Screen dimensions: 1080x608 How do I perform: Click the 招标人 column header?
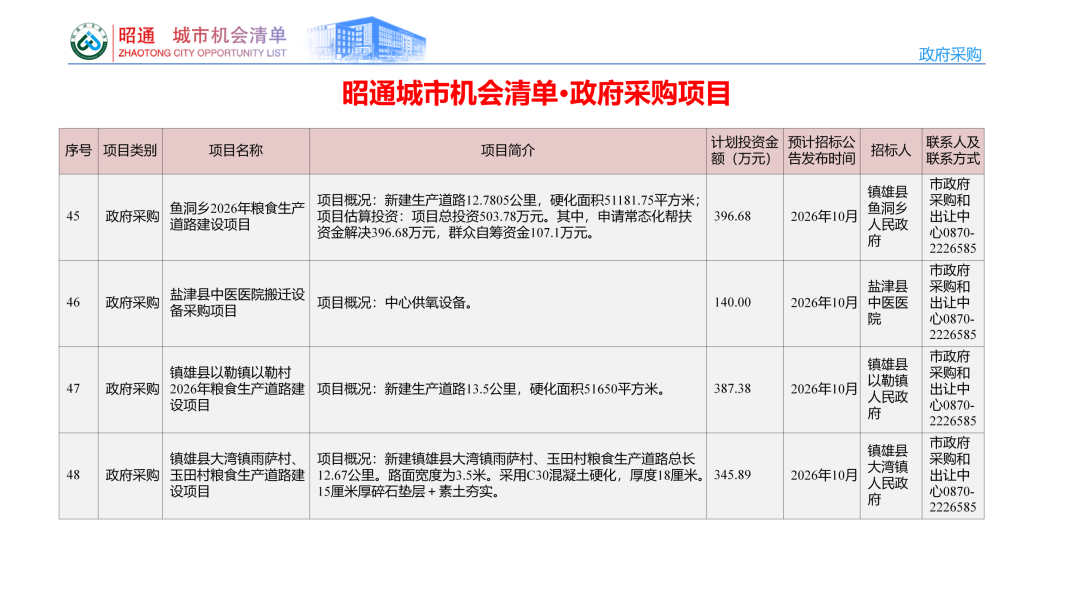pyautogui.click(x=891, y=151)
